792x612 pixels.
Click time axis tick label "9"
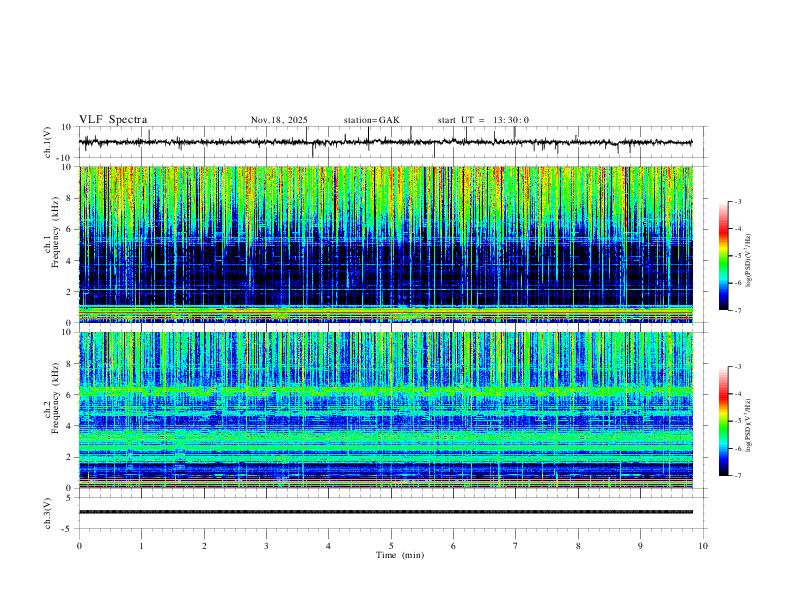[x=640, y=546]
